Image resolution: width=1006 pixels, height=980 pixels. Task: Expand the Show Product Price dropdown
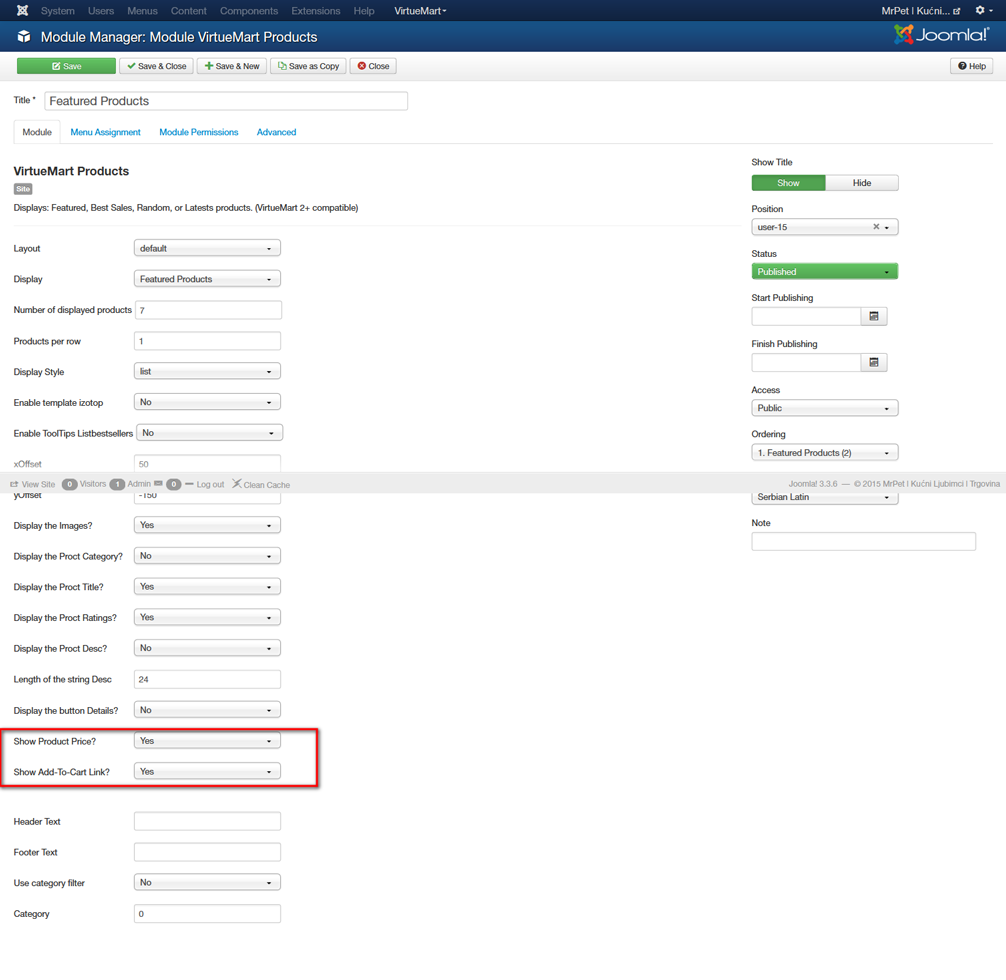tap(207, 741)
